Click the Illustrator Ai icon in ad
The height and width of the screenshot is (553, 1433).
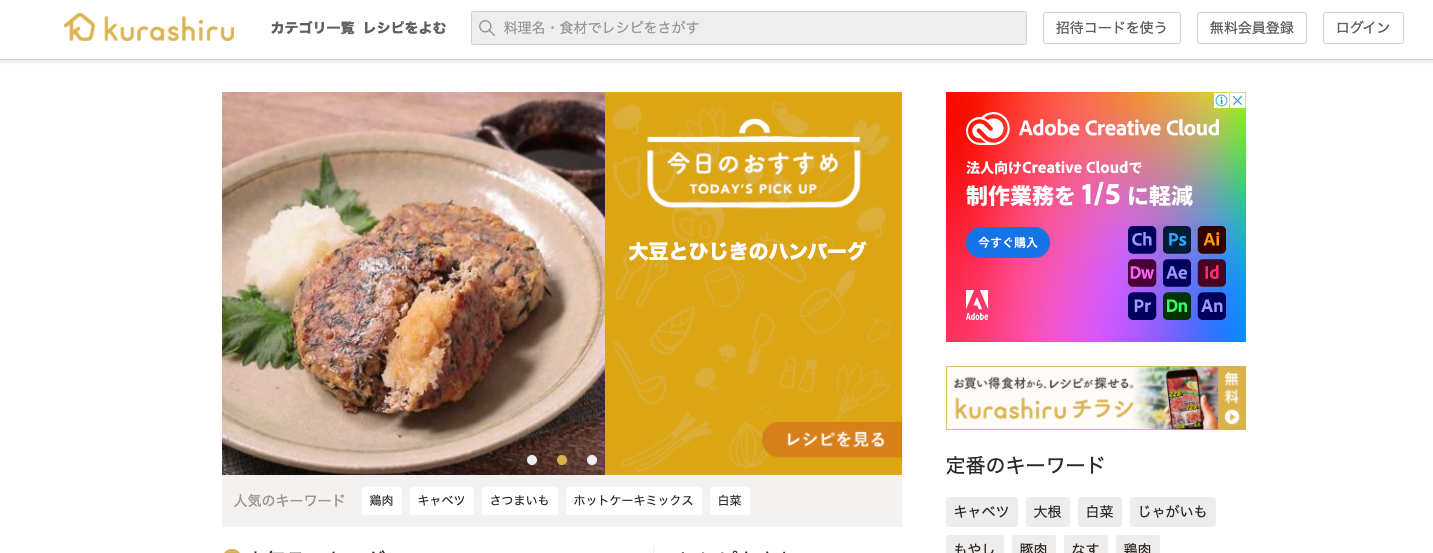coord(1212,240)
